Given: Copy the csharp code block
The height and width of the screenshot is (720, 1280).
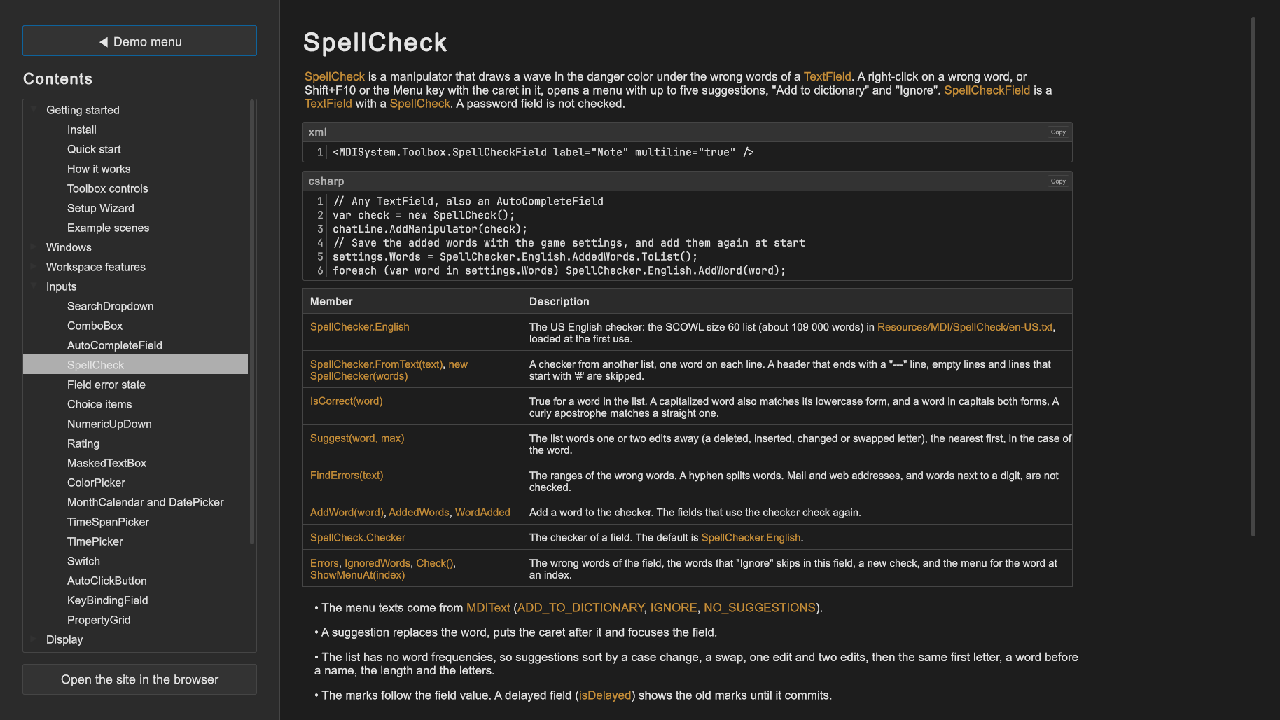Looking at the screenshot, I should pos(1058,181).
